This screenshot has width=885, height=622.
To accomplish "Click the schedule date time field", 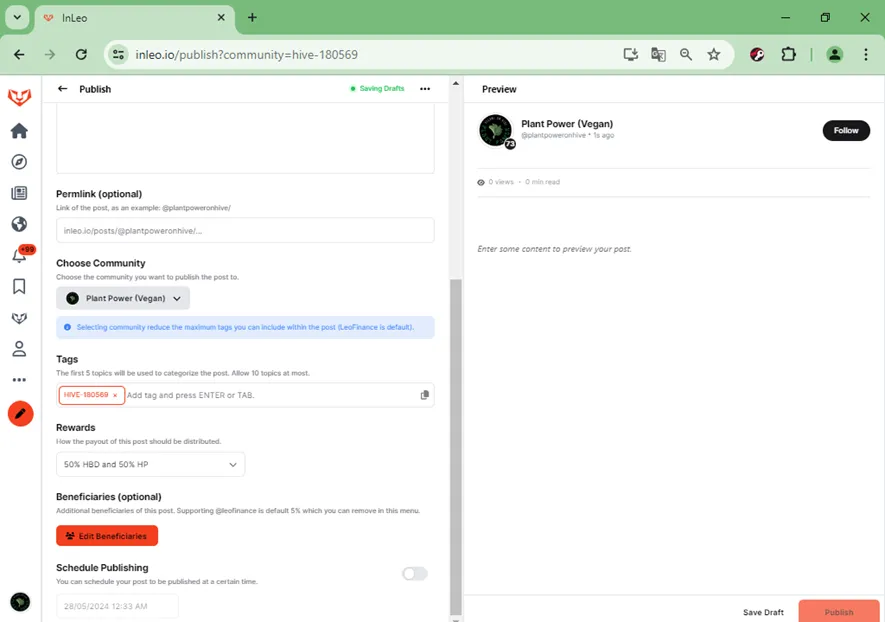I will (117, 606).
